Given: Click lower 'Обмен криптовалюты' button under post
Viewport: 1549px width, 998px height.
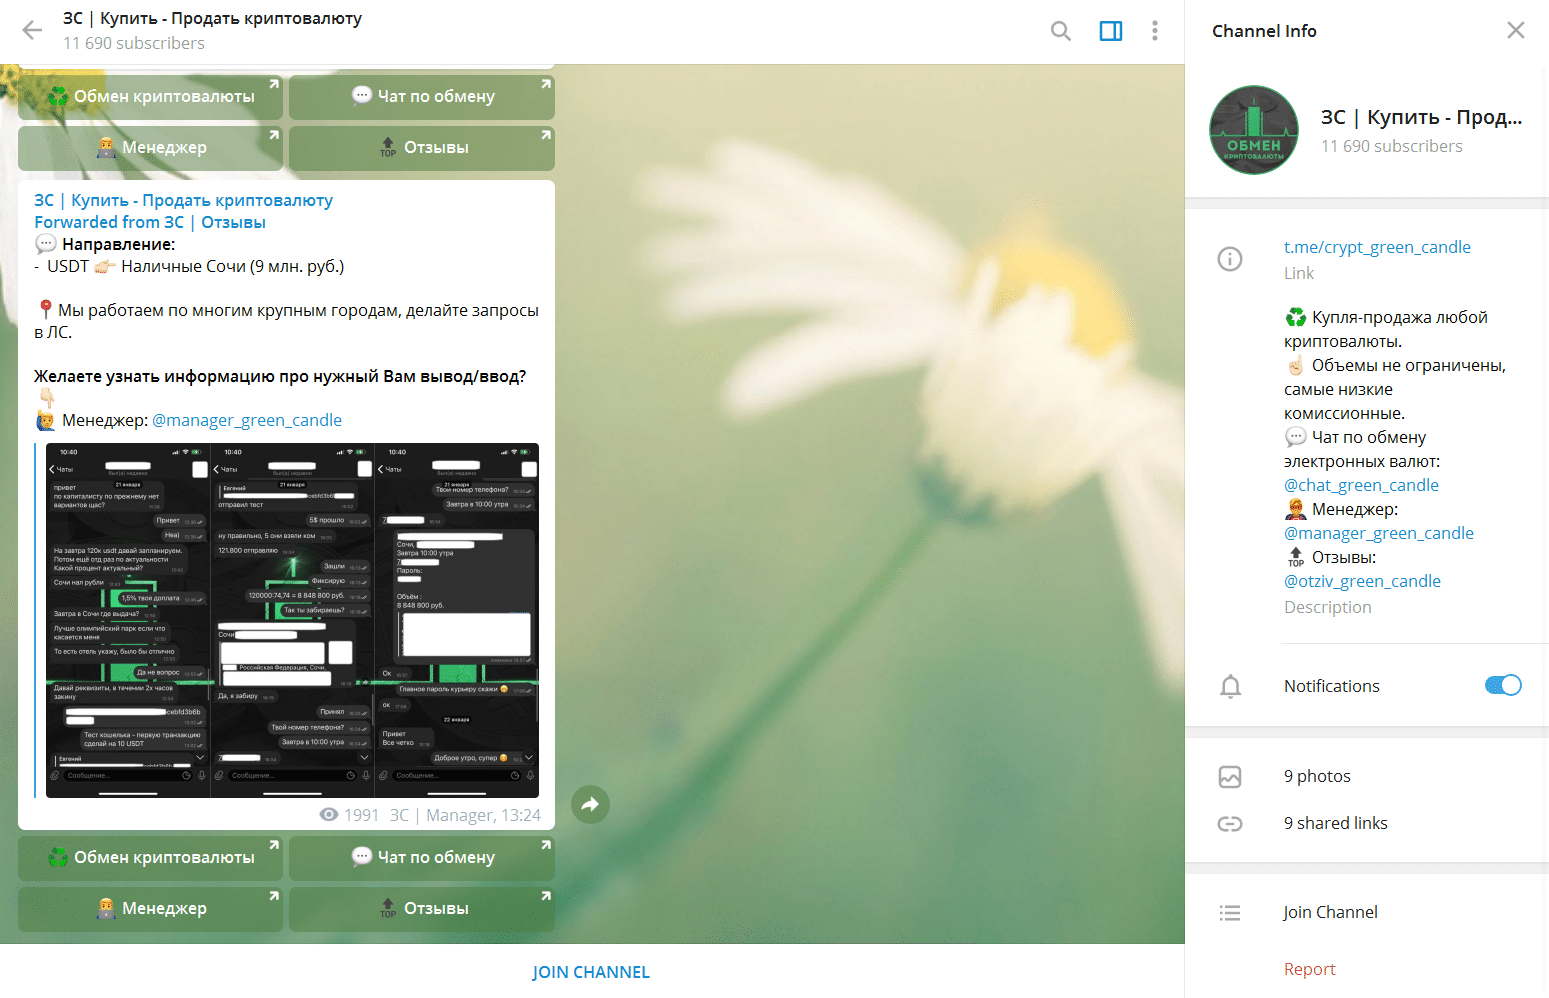Looking at the screenshot, I should (151, 858).
